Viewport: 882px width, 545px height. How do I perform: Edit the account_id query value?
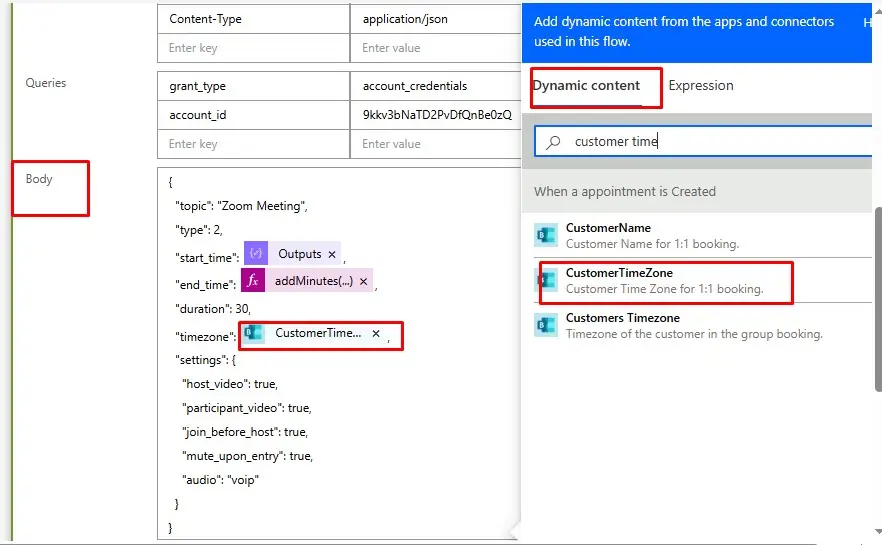coord(435,115)
